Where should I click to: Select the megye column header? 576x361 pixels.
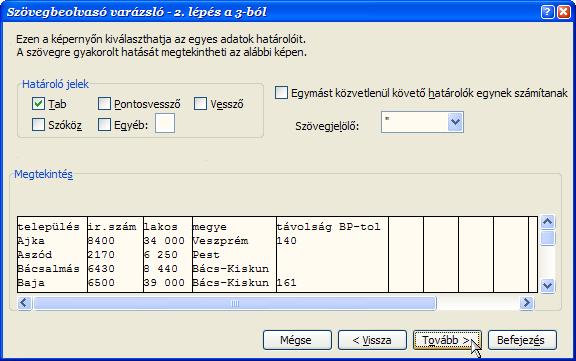pyautogui.click(x=210, y=227)
